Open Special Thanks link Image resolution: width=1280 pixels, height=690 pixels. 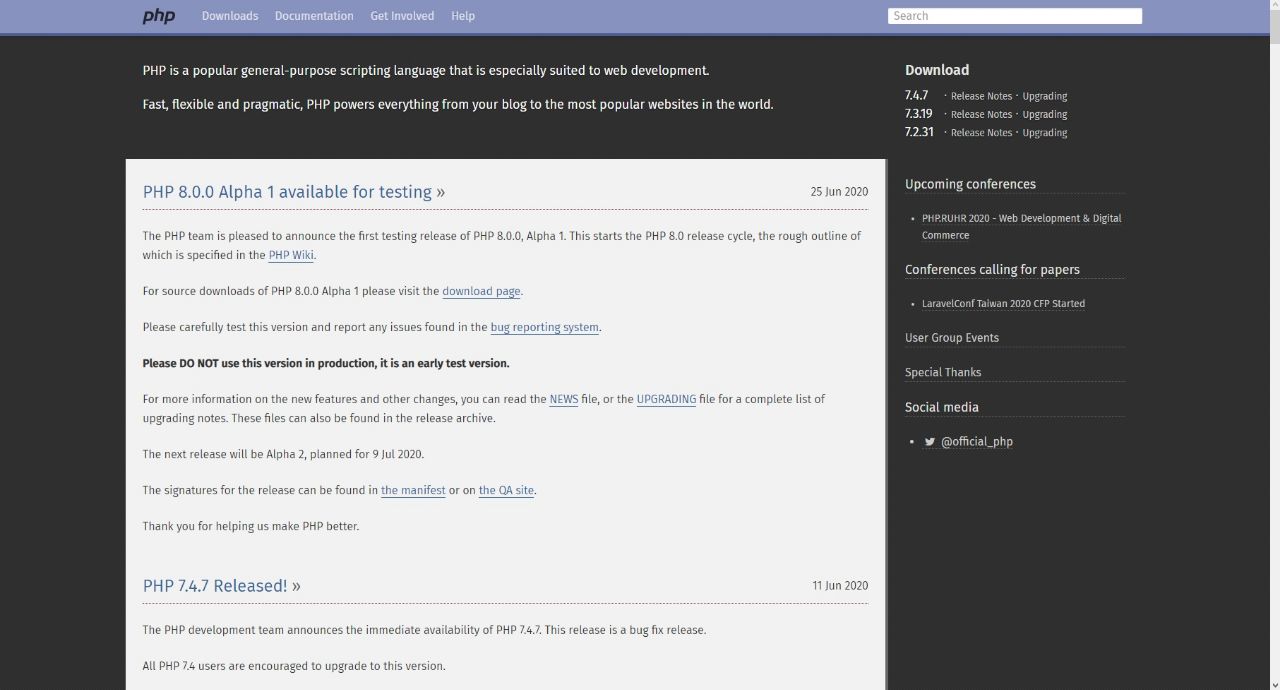click(943, 372)
